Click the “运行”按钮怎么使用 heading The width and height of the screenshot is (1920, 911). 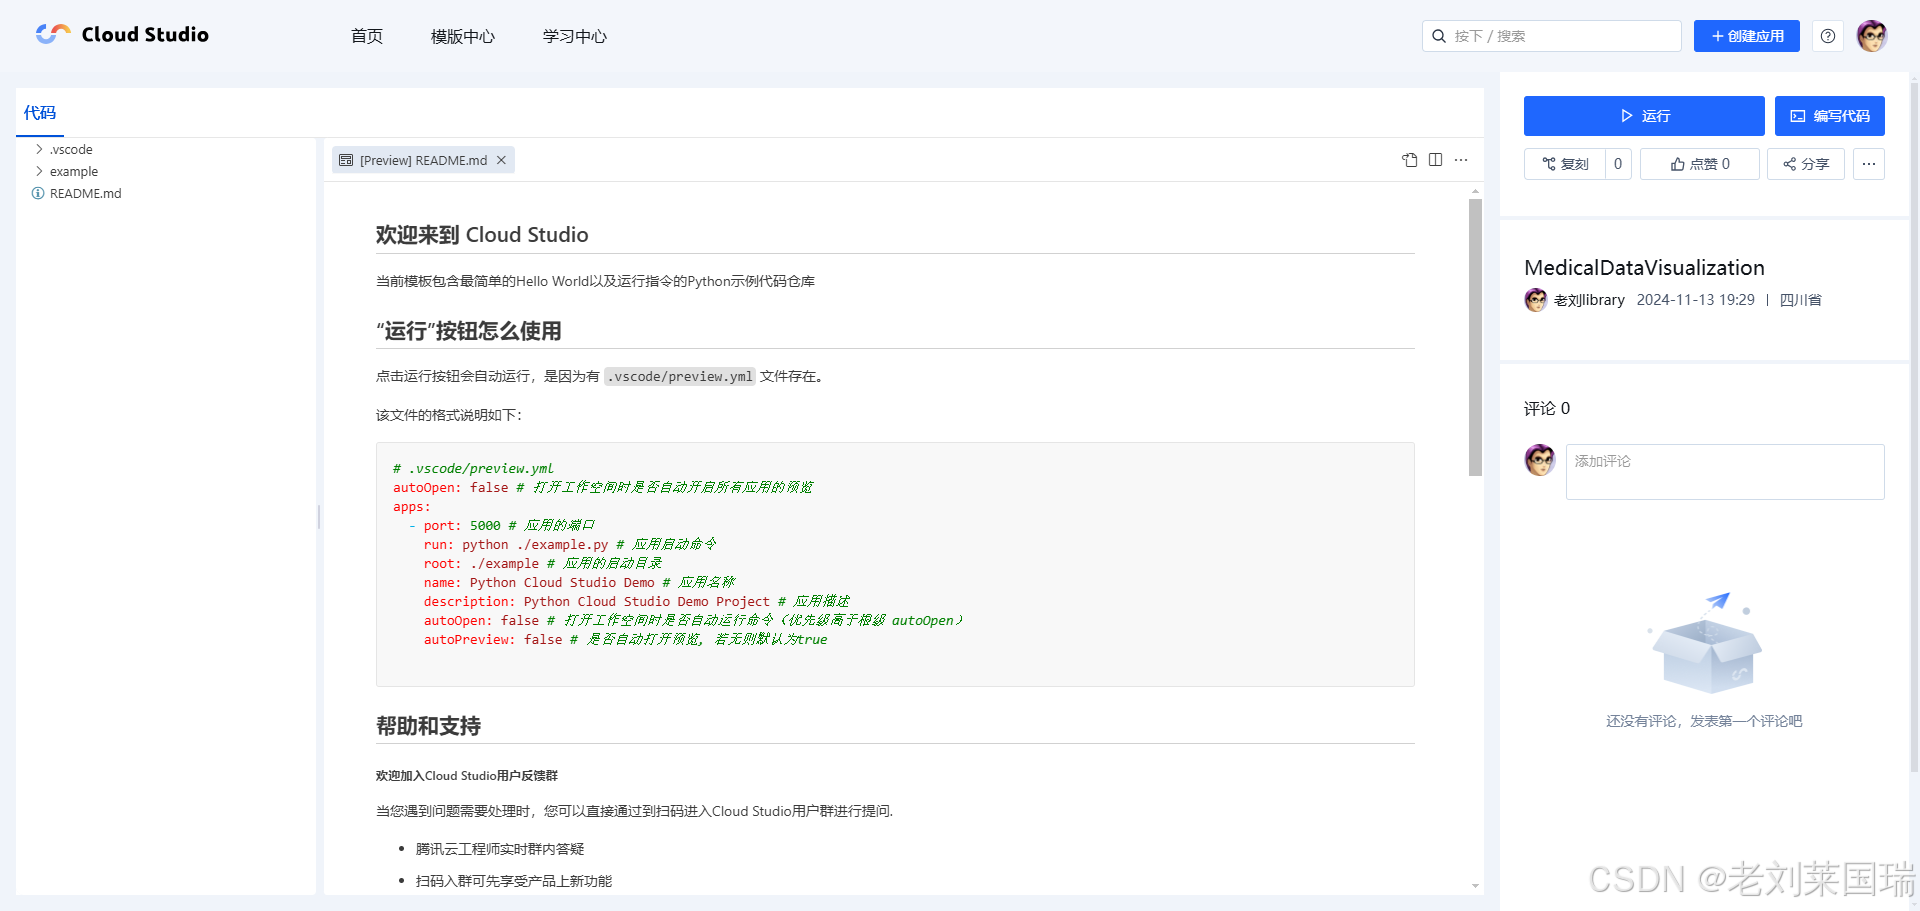[469, 331]
